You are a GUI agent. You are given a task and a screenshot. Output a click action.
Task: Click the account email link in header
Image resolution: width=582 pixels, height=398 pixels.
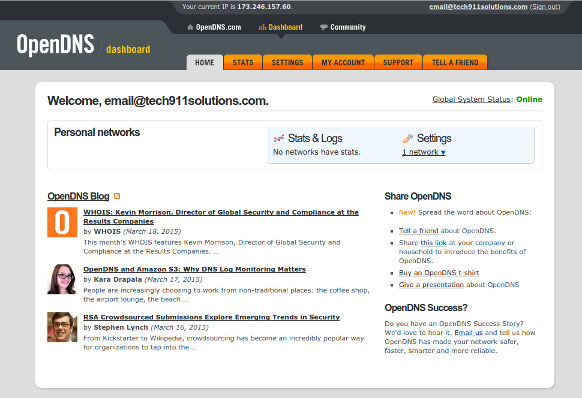(x=478, y=7)
